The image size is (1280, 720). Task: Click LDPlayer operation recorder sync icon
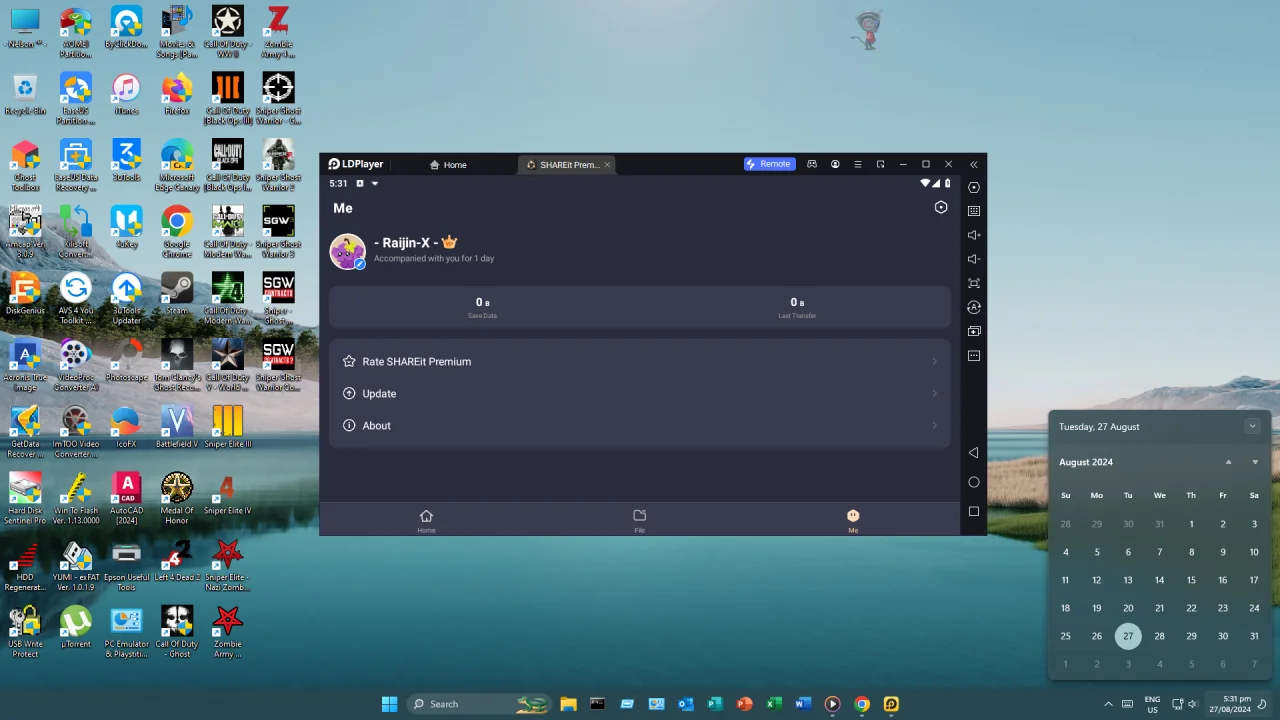[x=974, y=307]
